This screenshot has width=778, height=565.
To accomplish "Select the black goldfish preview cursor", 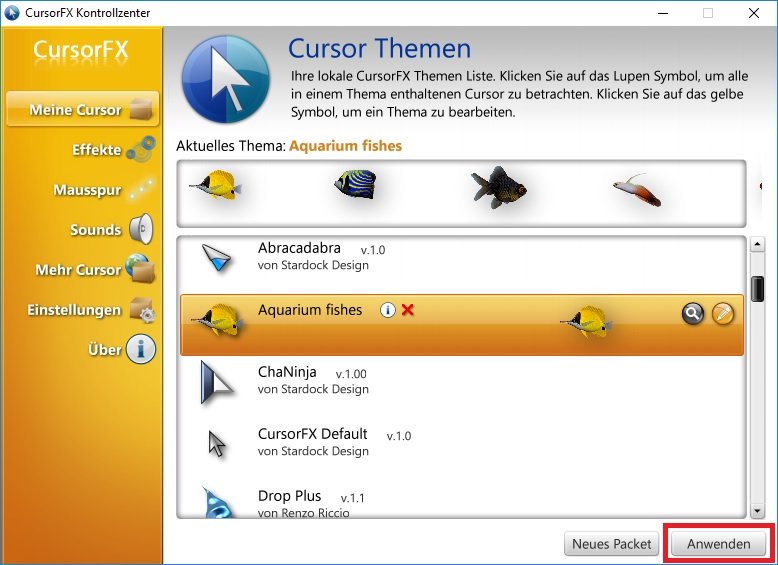I will (498, 188).
